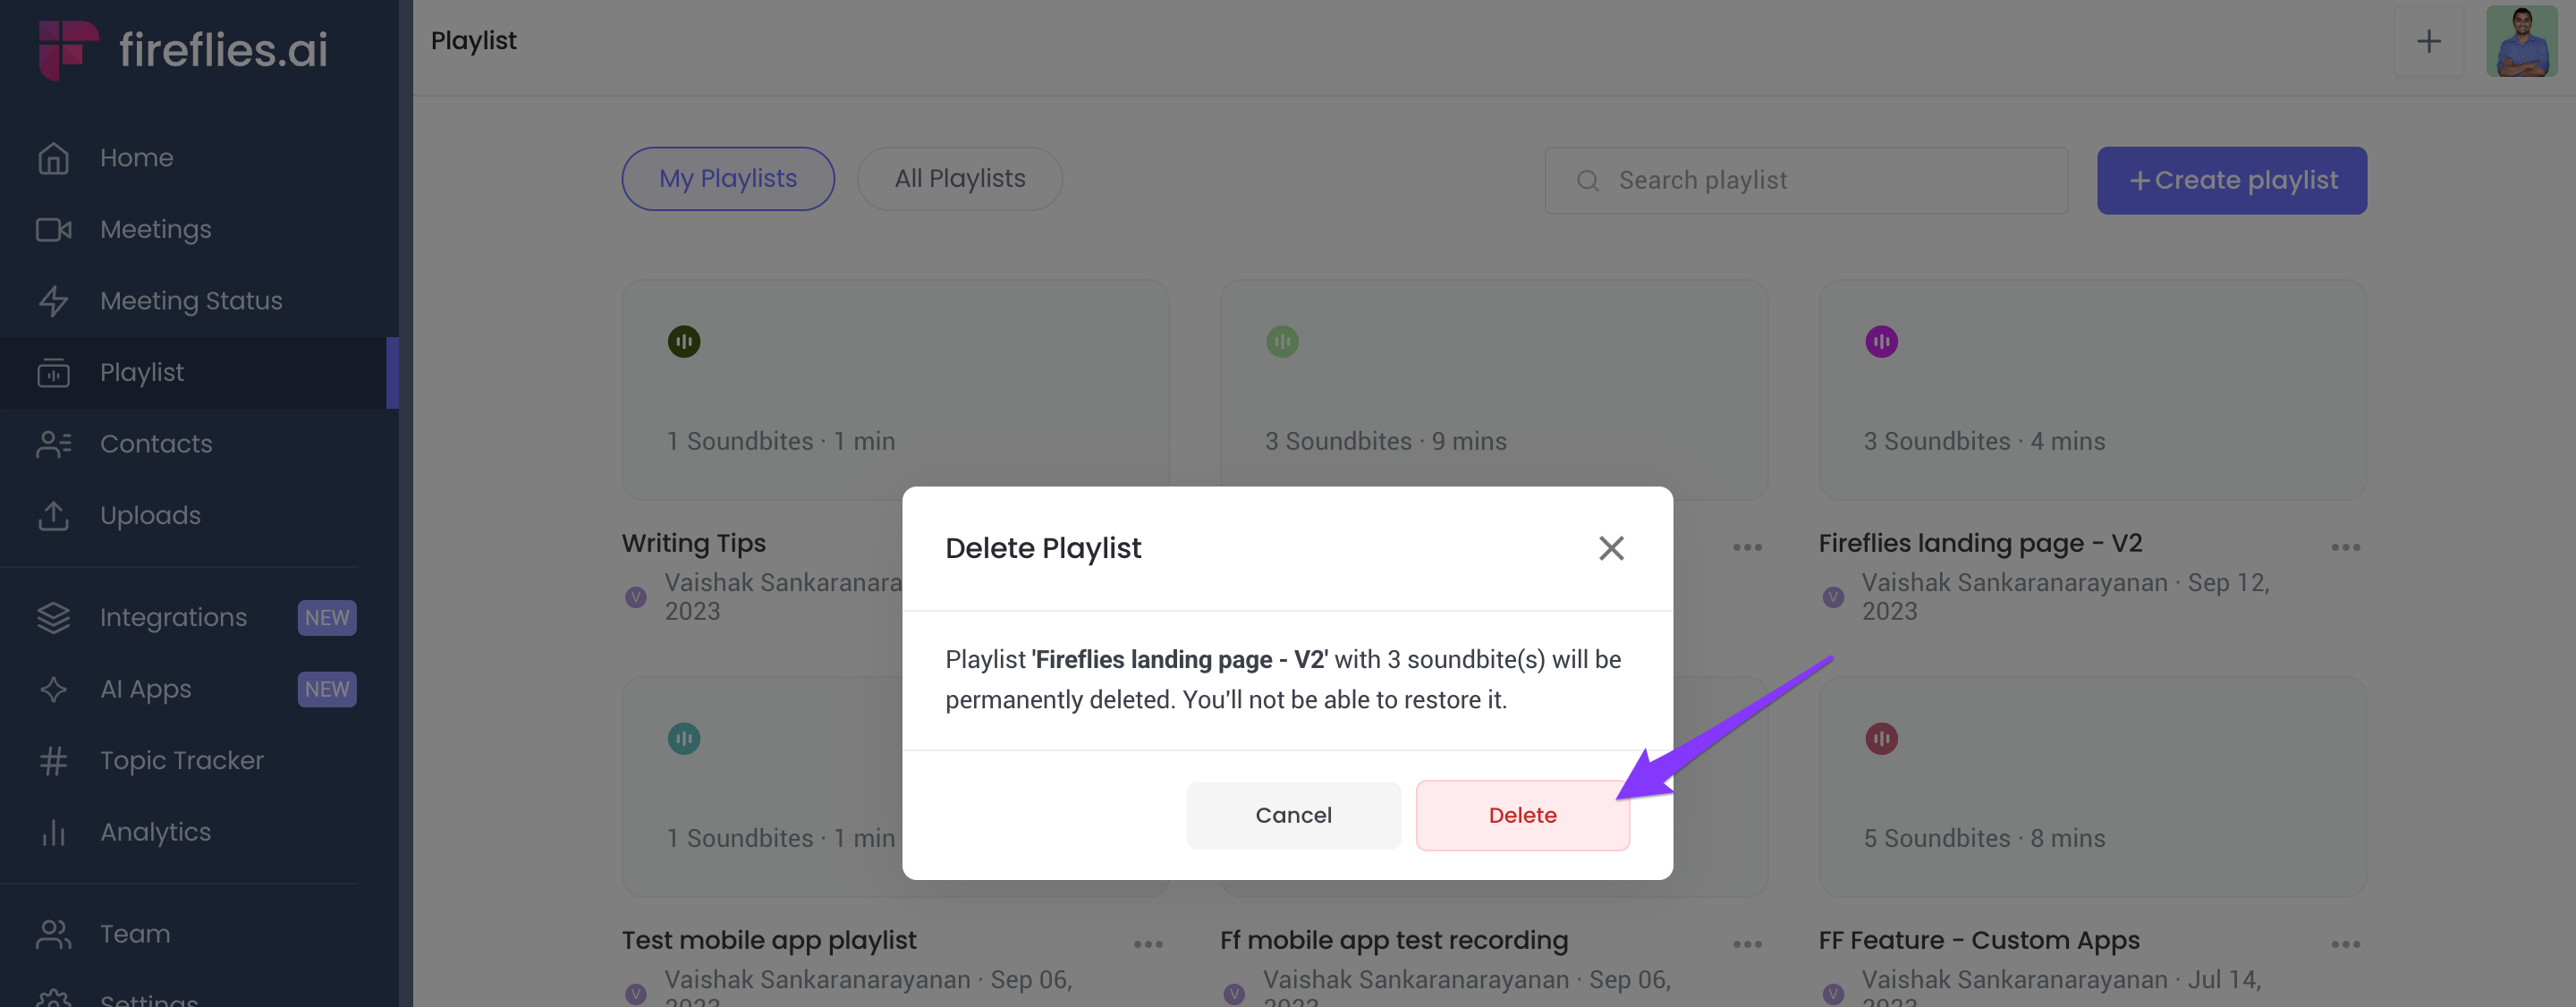Open options menu for Test mobile app playlist

pyautogui.click(x=1148, y=945)
